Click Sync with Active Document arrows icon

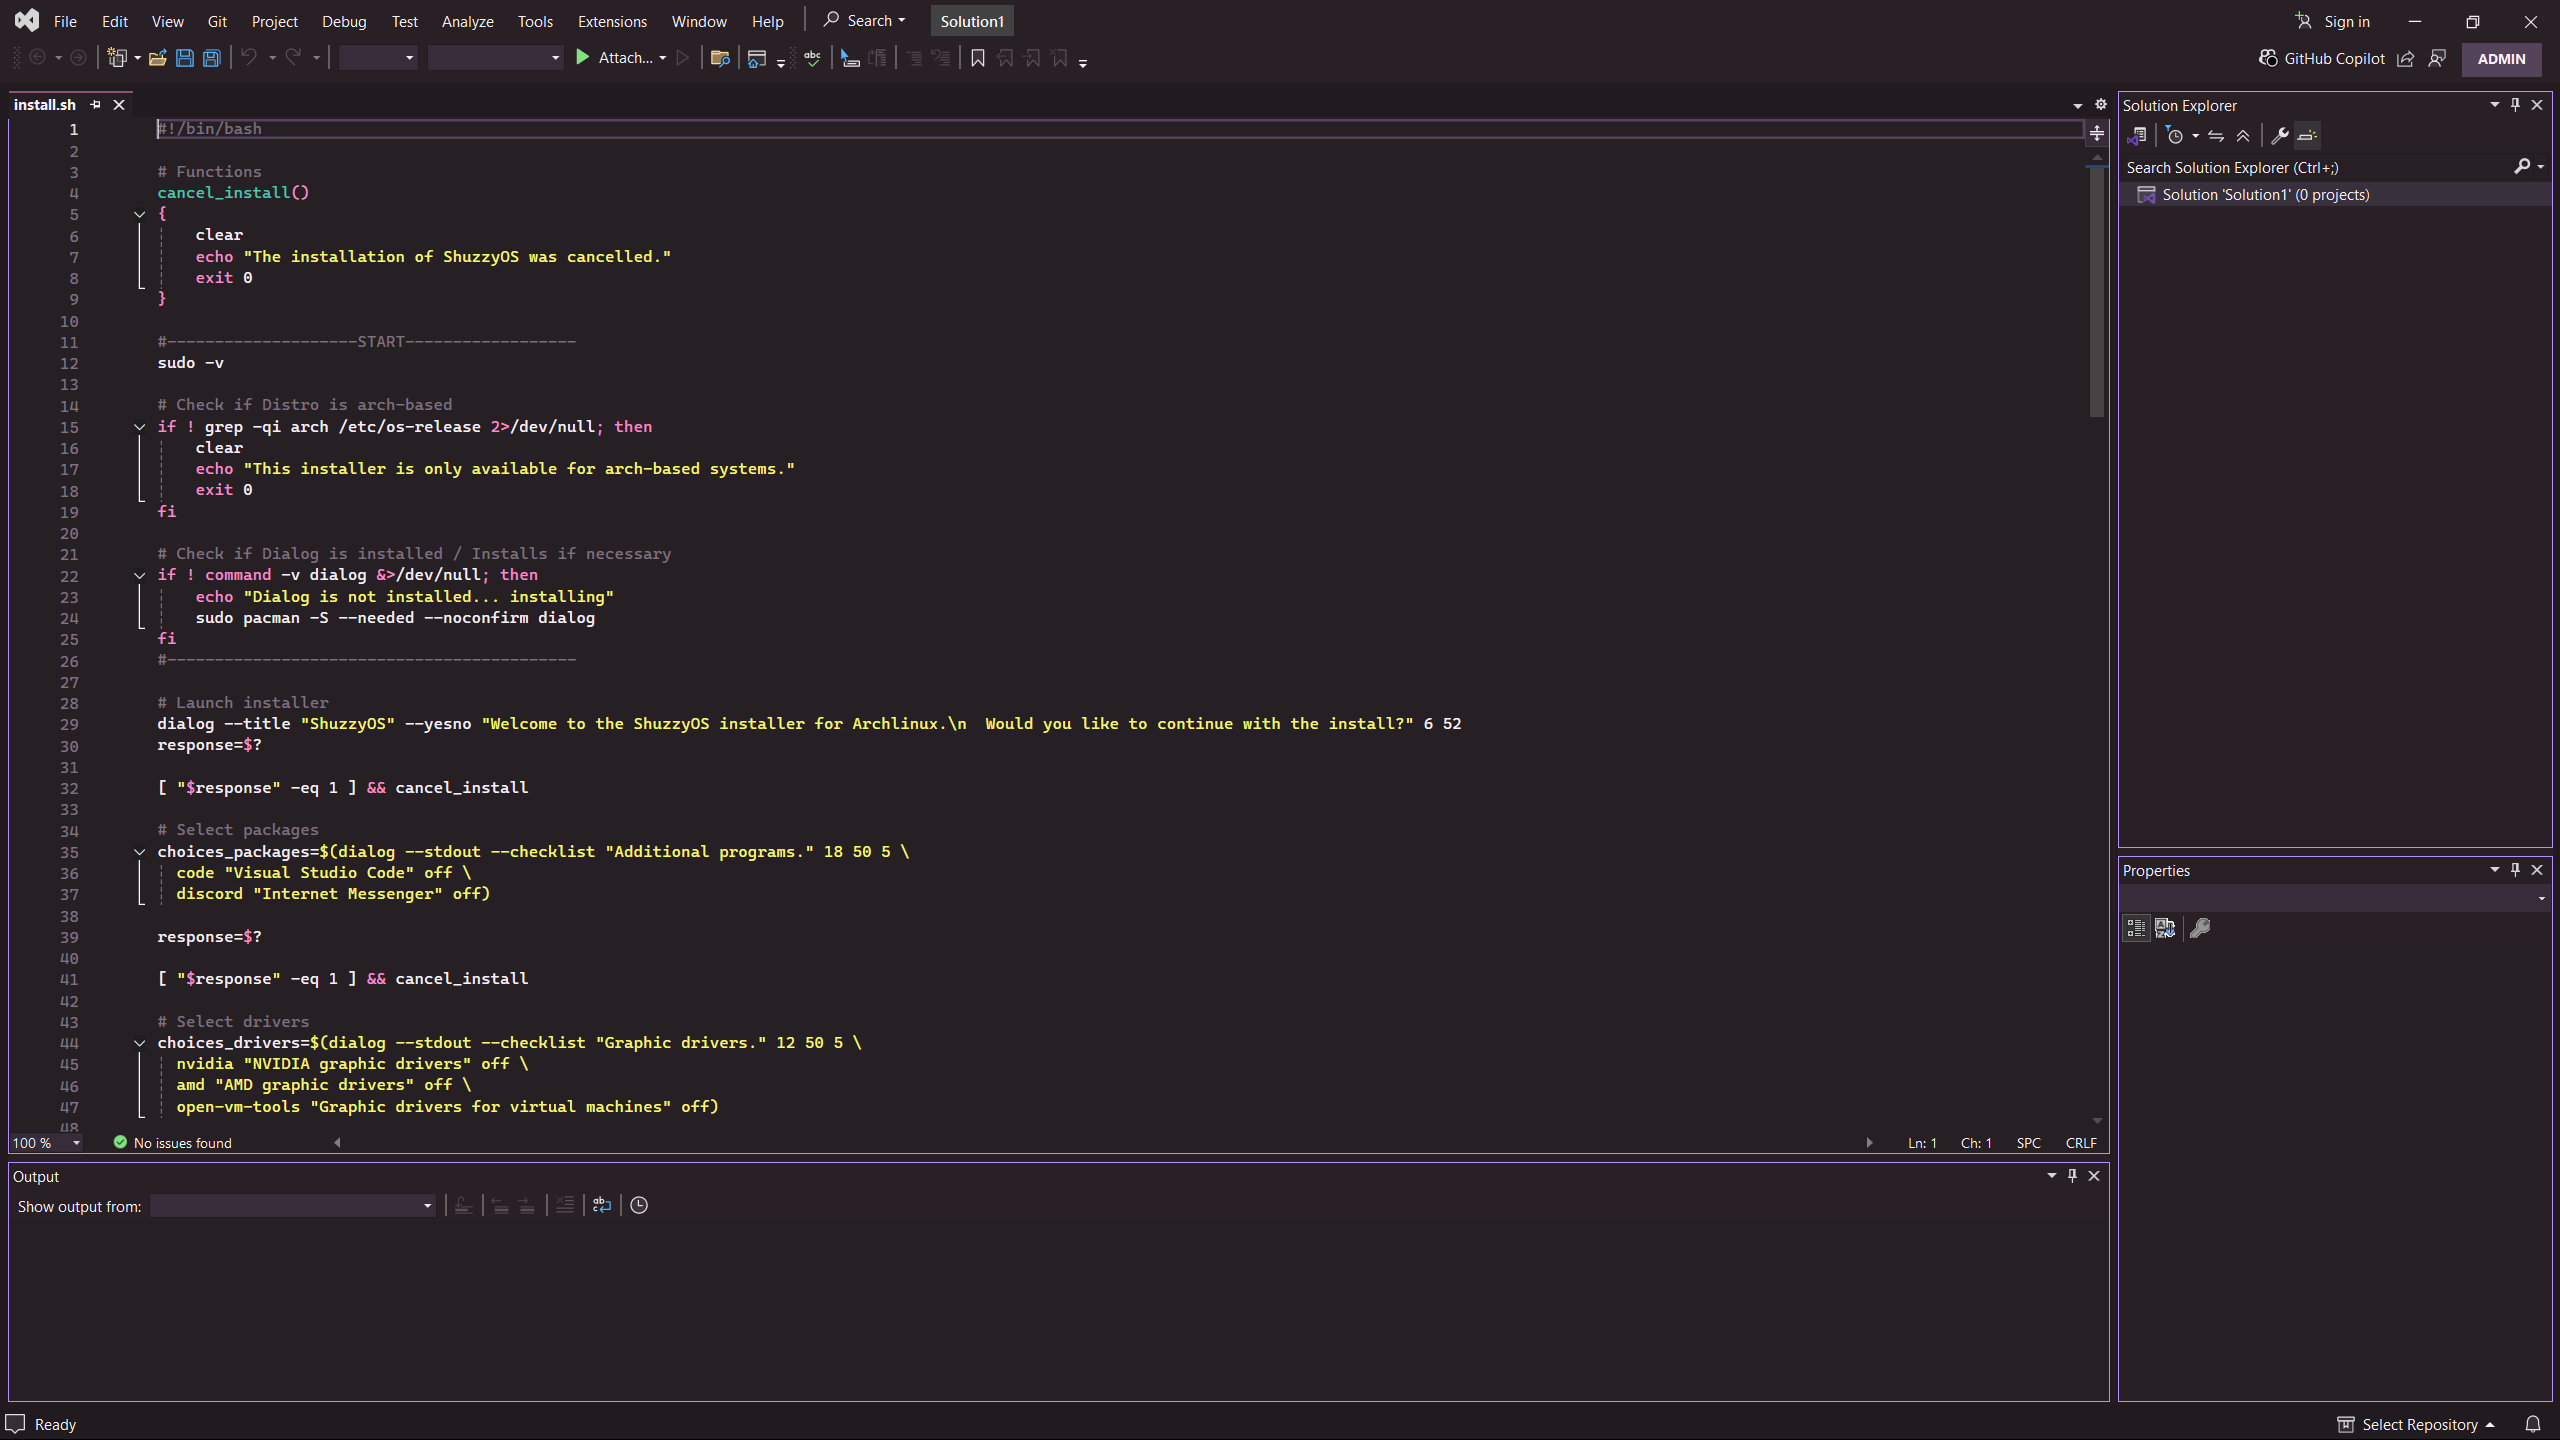pos(2216,136)
